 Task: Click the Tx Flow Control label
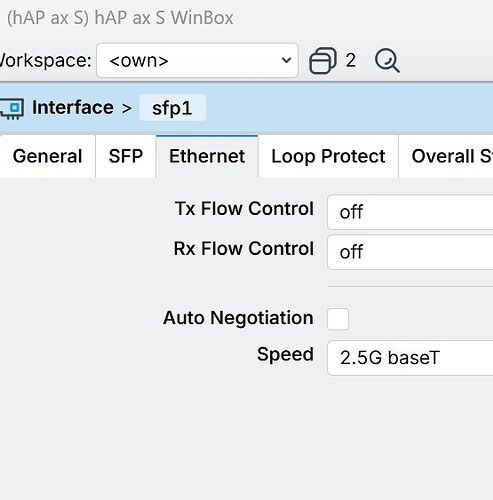(x=244, y=209)
